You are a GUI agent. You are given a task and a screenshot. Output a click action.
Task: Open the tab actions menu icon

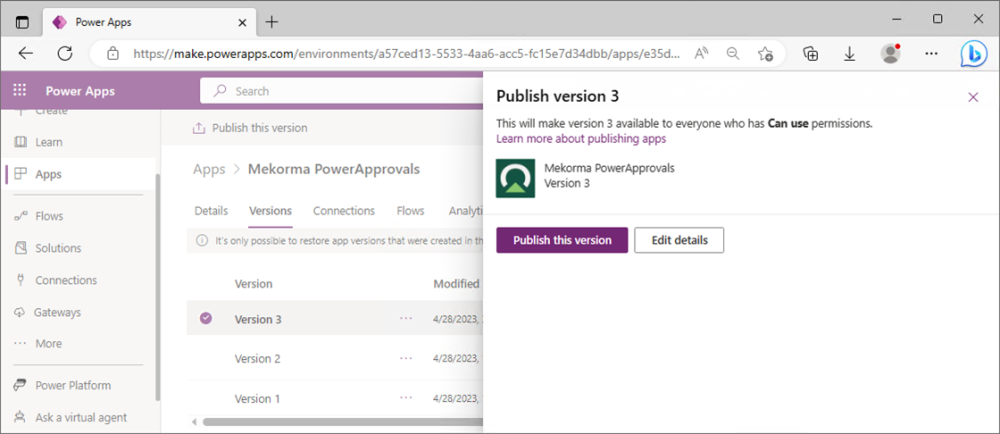(x=22, y=22)
